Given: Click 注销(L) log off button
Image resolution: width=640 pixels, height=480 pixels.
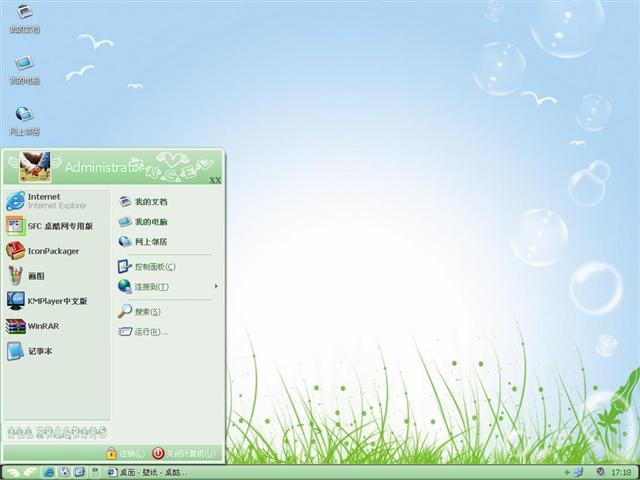Looking at the screenshot, I should point(125,453).
